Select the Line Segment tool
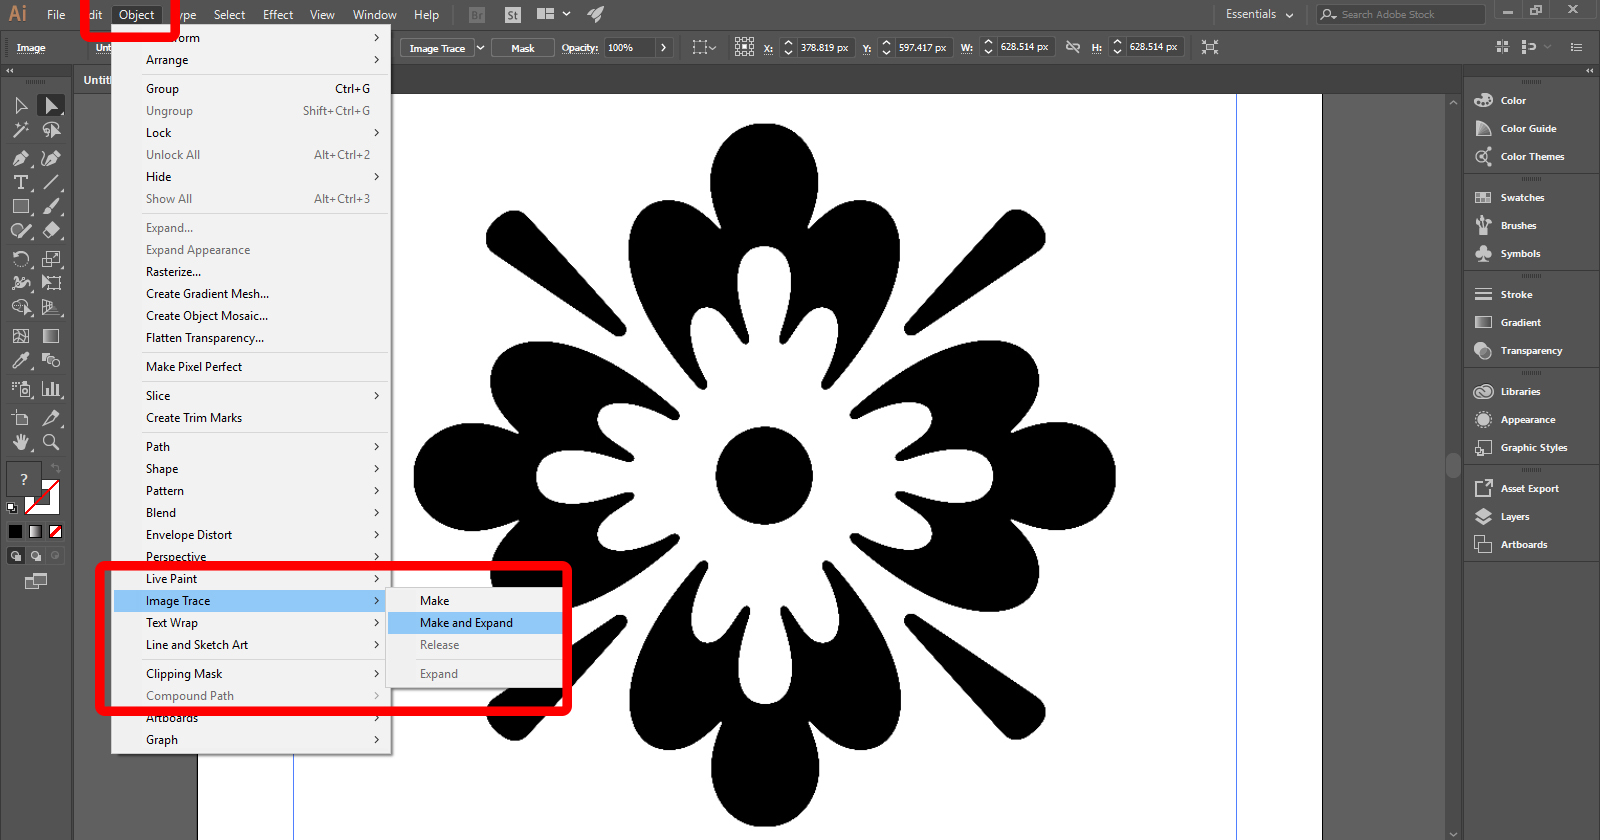This screenshot has height=840, width=1600. (x=51, y=182)
